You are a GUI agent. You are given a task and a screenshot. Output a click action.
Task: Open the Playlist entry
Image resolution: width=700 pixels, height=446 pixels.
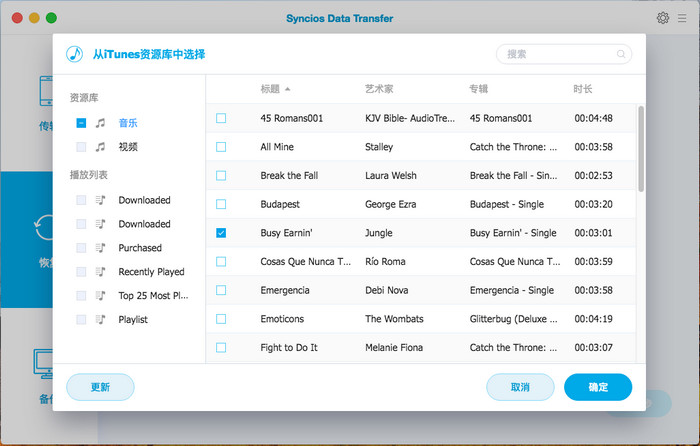[133, 319]
